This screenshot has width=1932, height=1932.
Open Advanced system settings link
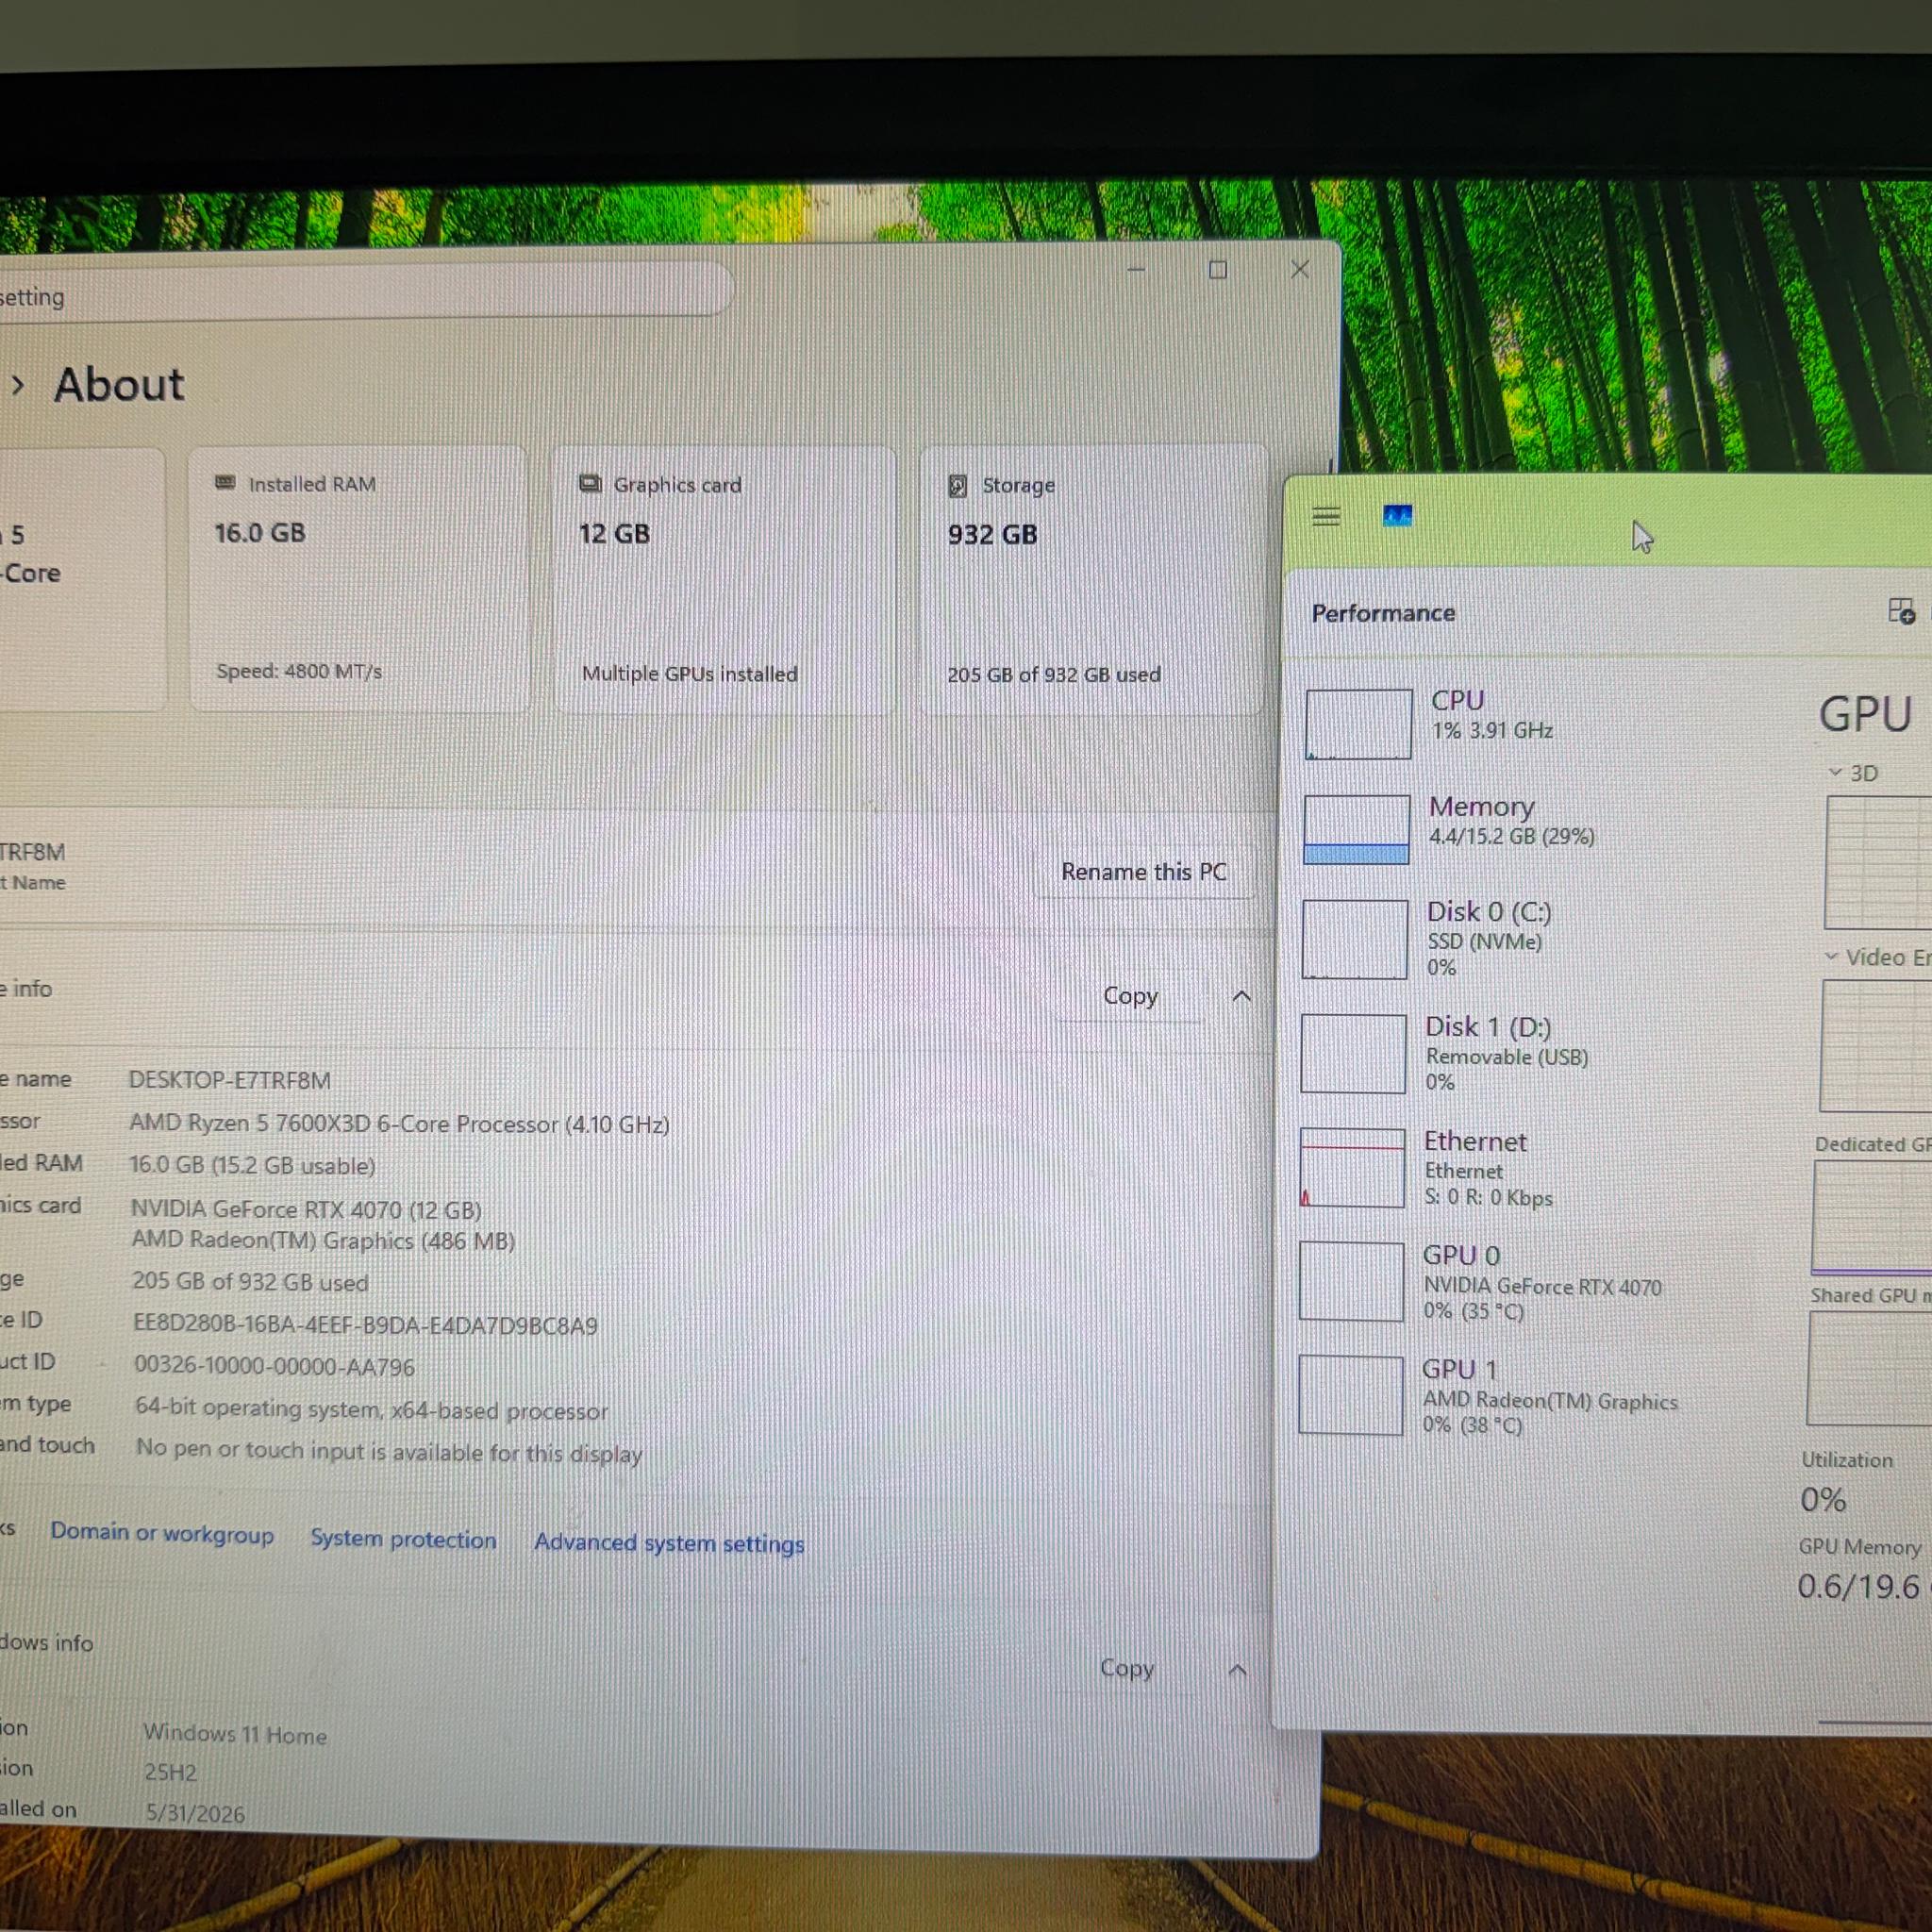click(669, 1543)
